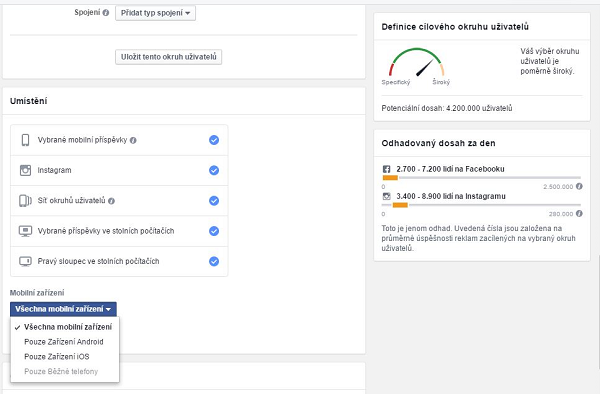The image size is (600, 394).
Task: Click the Instagram reach orange bar
Action: point(400,205)
